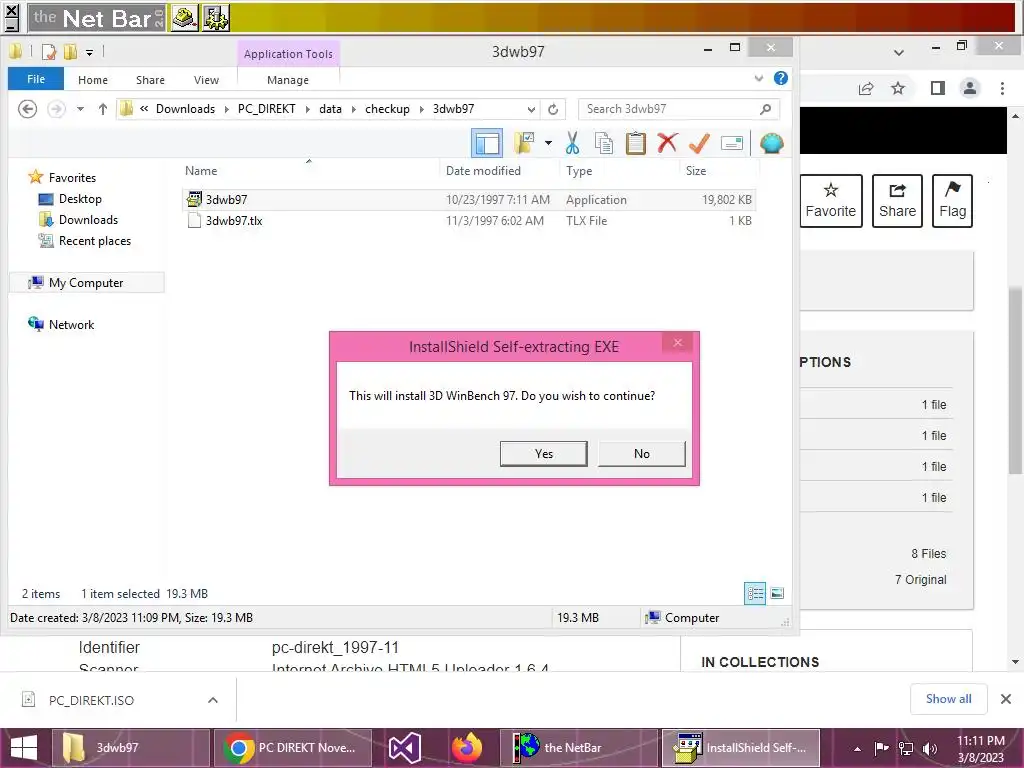Open recent locations dropdown beside forward arrow
Viewport: 1024px width, 768px height.
[80, 109]
